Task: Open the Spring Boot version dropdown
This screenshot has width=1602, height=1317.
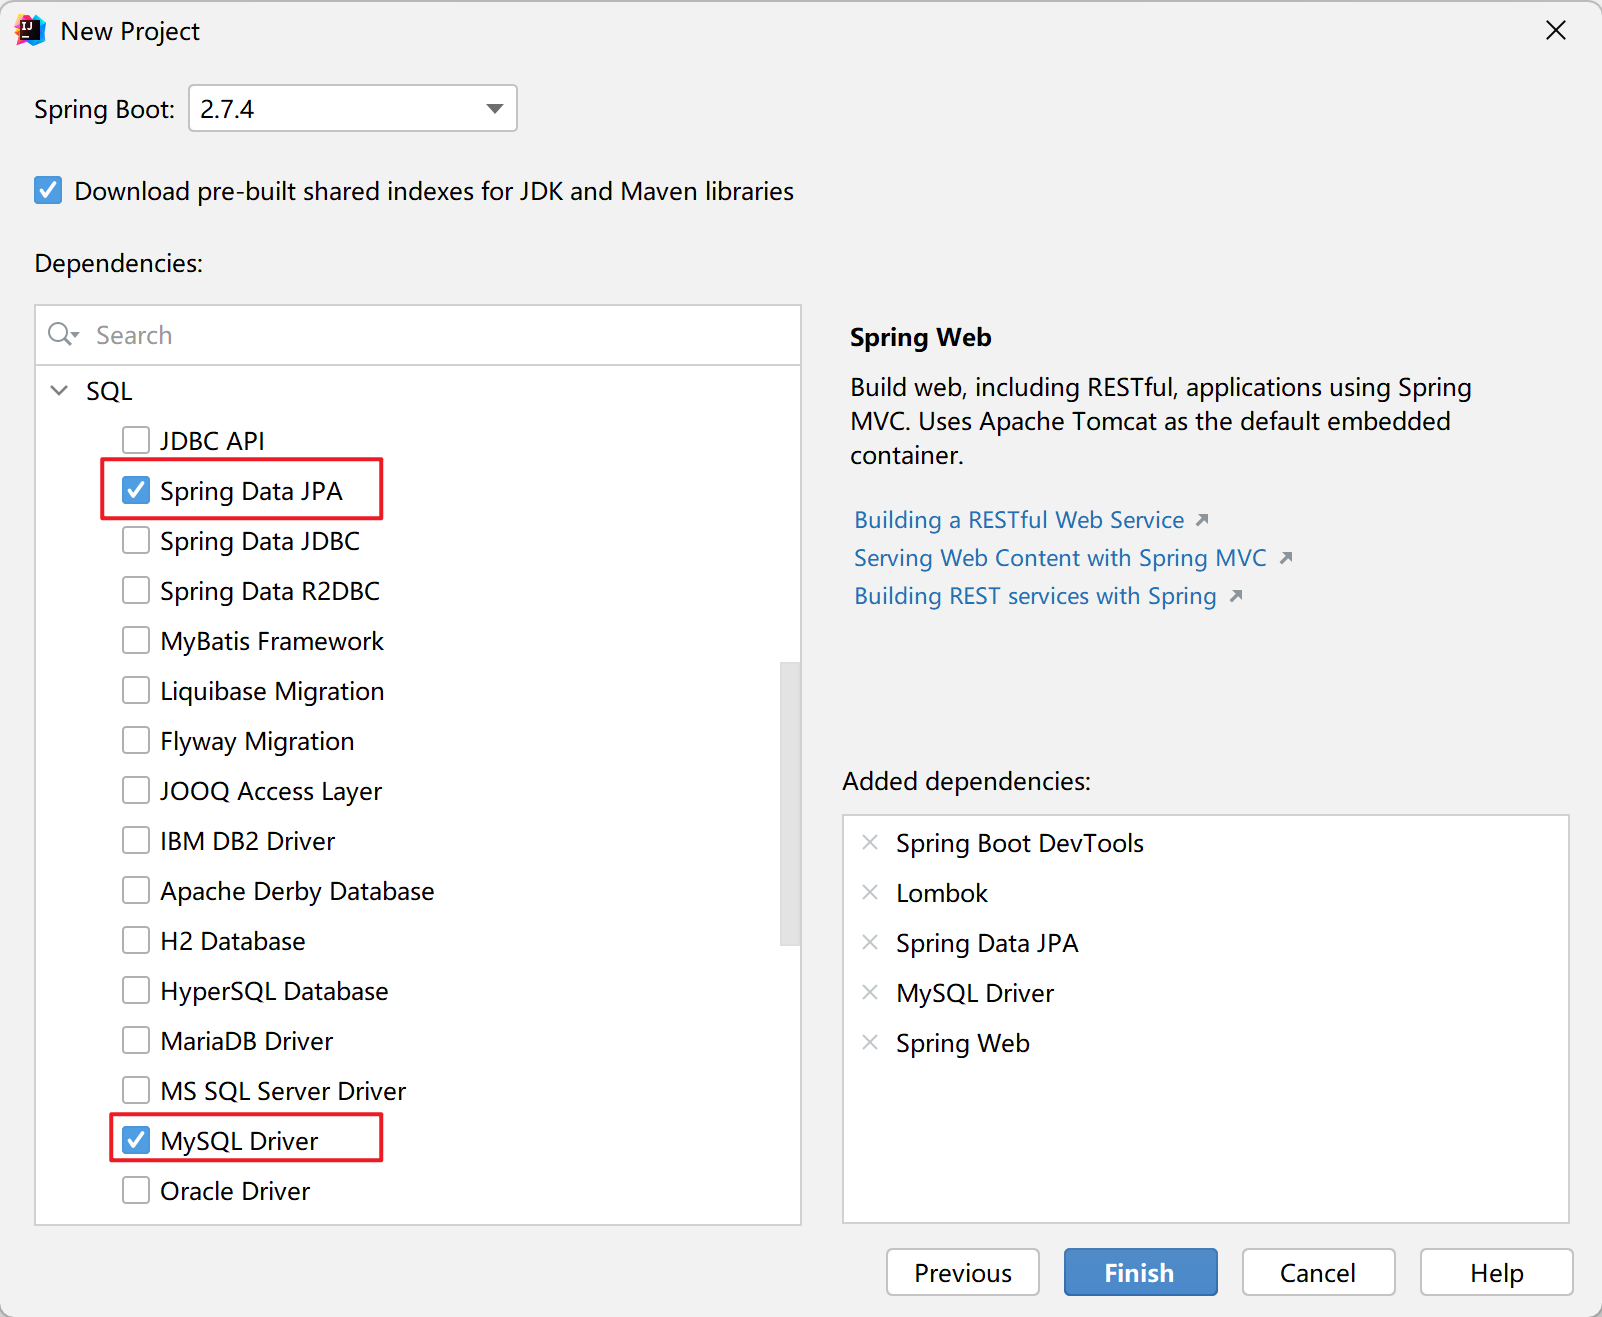Action: [353, 108]
